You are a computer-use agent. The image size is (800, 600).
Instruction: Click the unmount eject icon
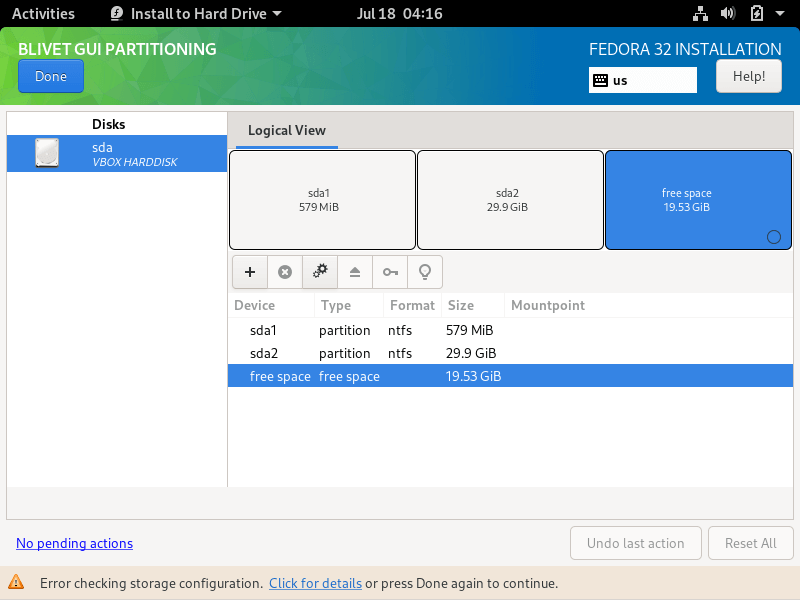(355, 272)
